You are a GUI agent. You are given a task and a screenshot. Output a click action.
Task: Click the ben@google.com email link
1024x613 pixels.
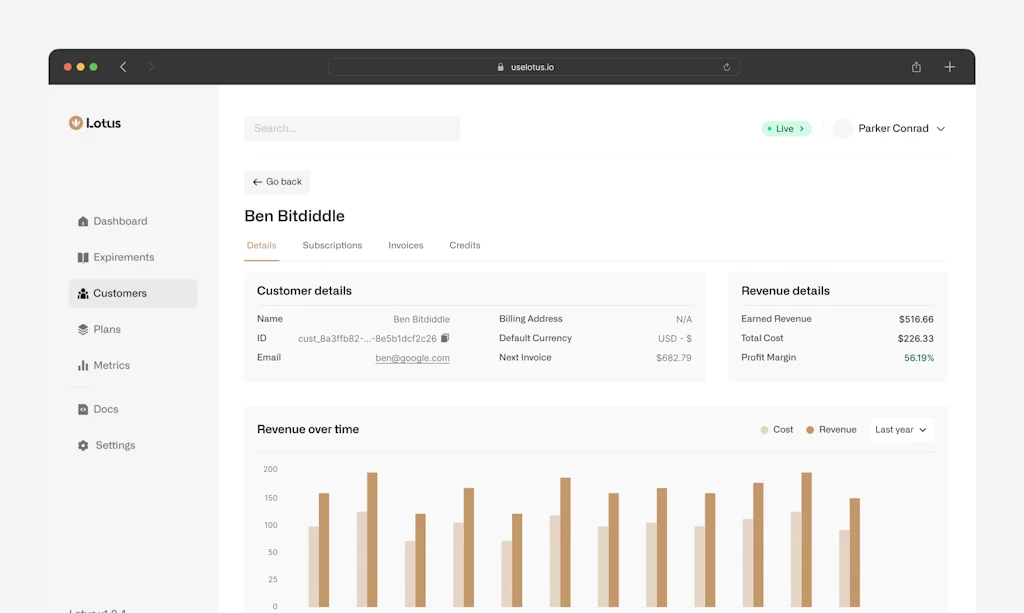click(412, 358)
